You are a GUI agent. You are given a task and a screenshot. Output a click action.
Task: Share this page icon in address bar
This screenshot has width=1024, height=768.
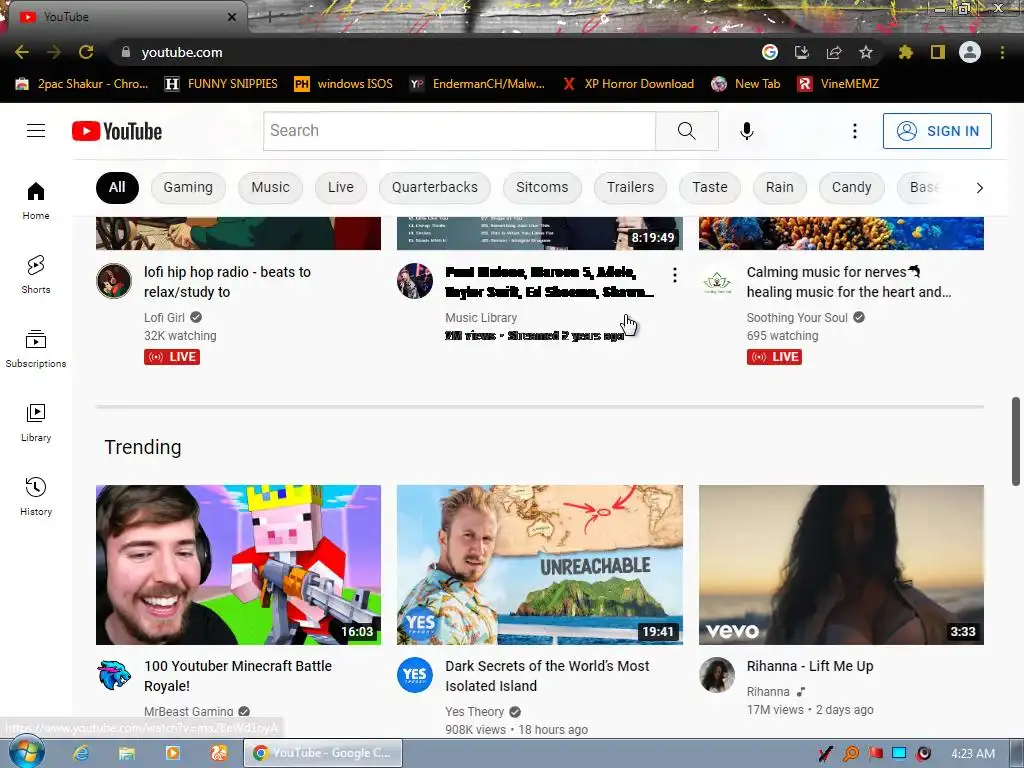coord(834,52)
